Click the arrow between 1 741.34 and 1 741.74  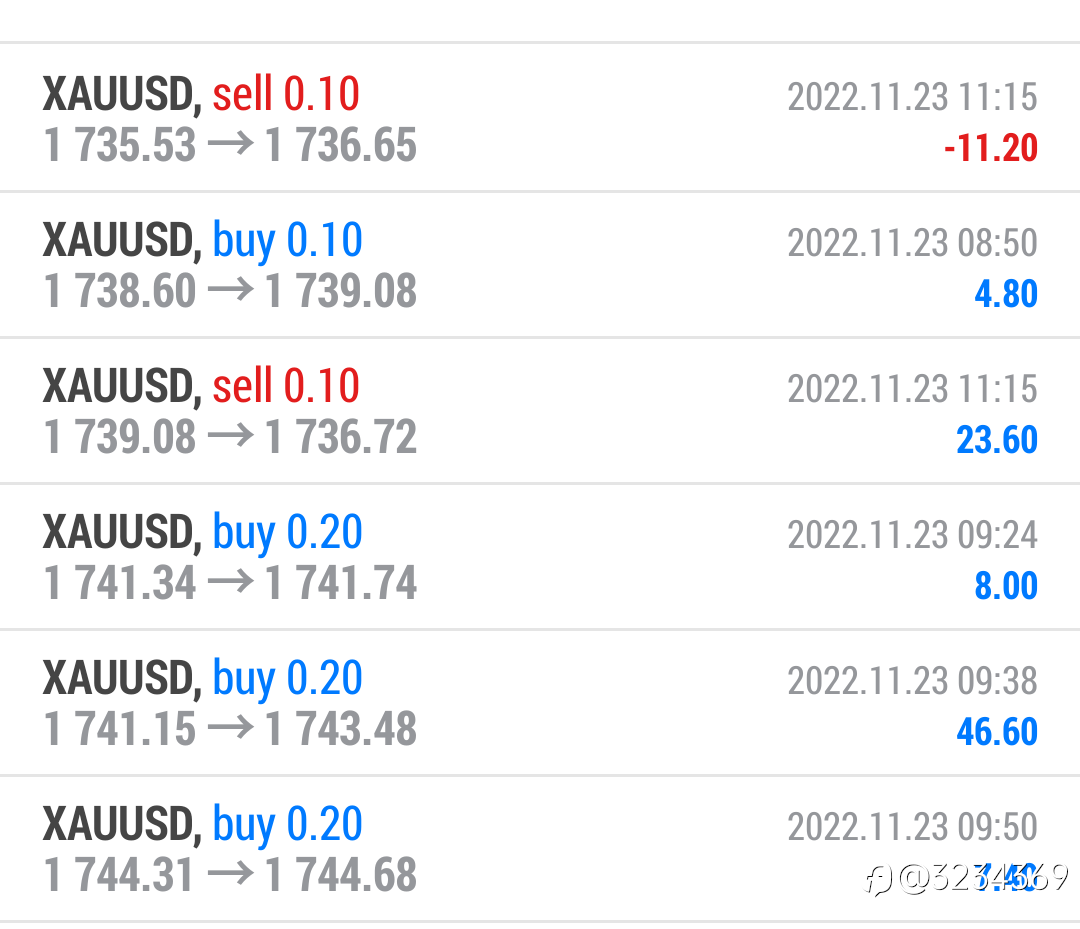(231, 582)
